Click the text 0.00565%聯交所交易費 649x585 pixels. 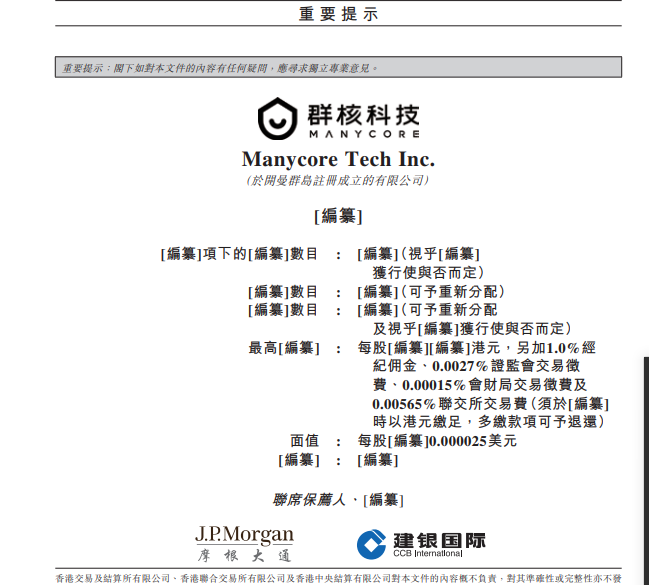[449, 404]
